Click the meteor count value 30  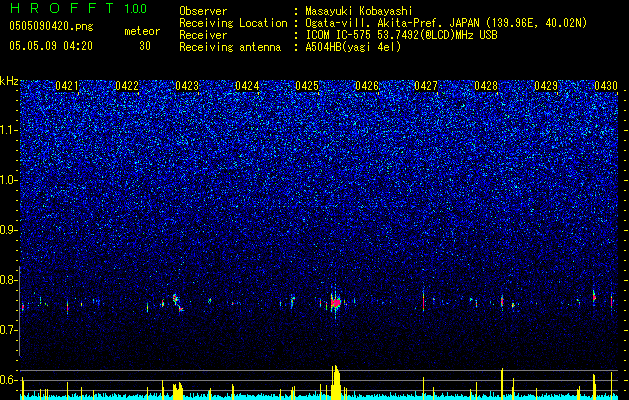pos(145,46)
